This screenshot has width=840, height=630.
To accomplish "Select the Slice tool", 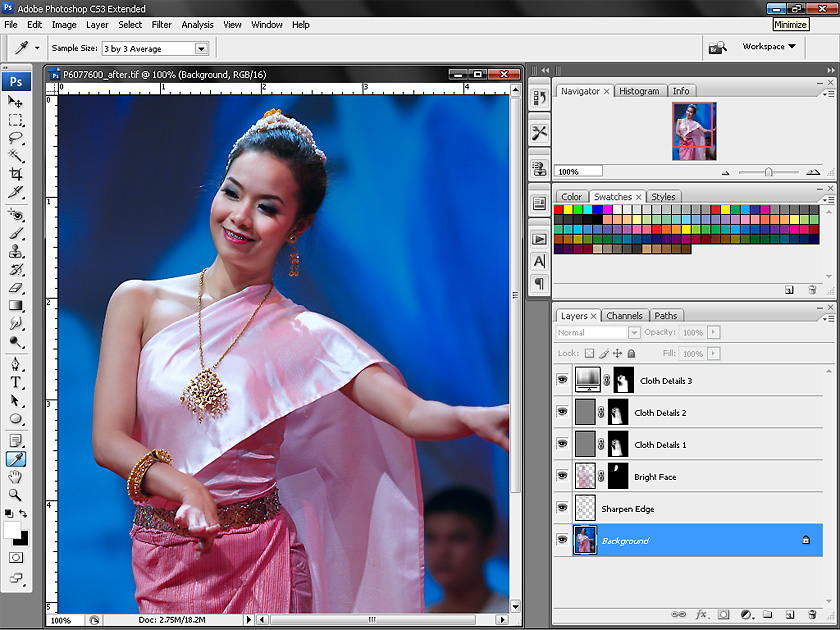I will click(16, 191).
